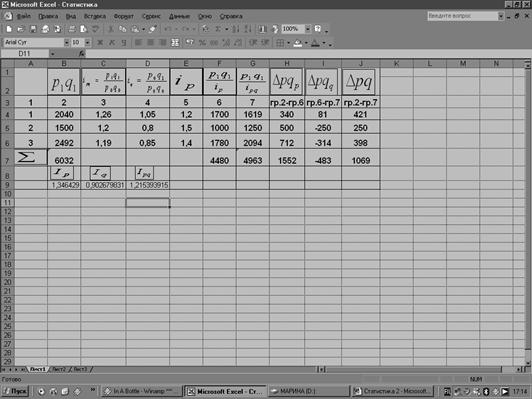This screenshot has width=532, height=399.
Task: Toggle bold formatting (Ж) button
Action: pyautogui.click(x=100, y=43)
